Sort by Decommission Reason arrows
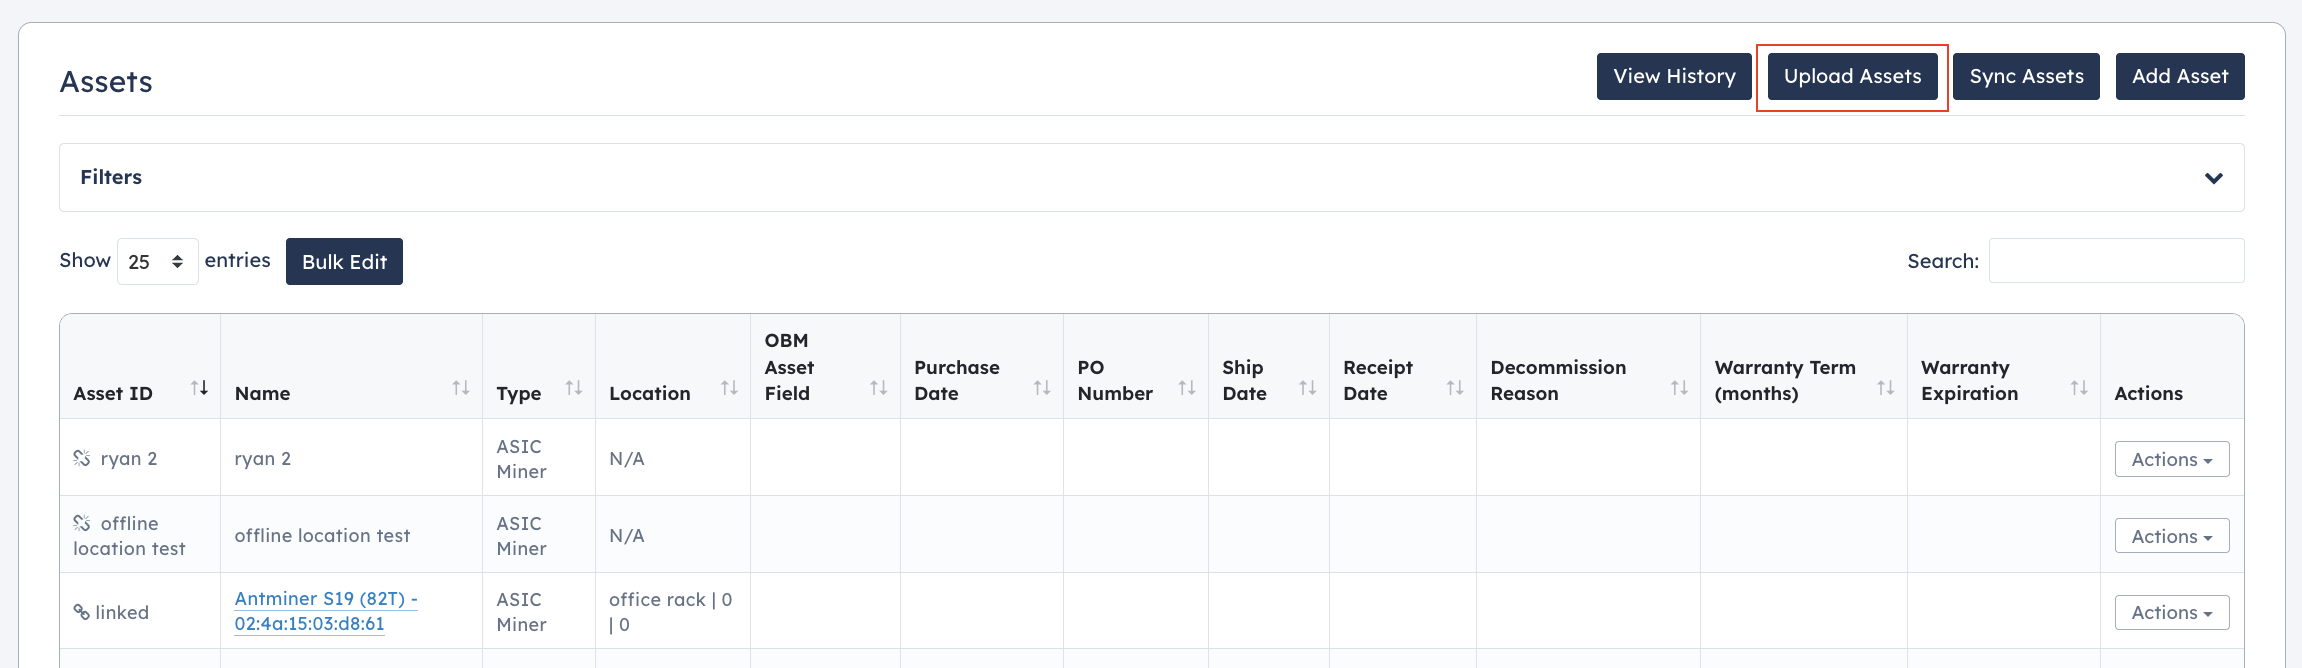Viewport: 2302px width, 668px height. point(1679,388)
